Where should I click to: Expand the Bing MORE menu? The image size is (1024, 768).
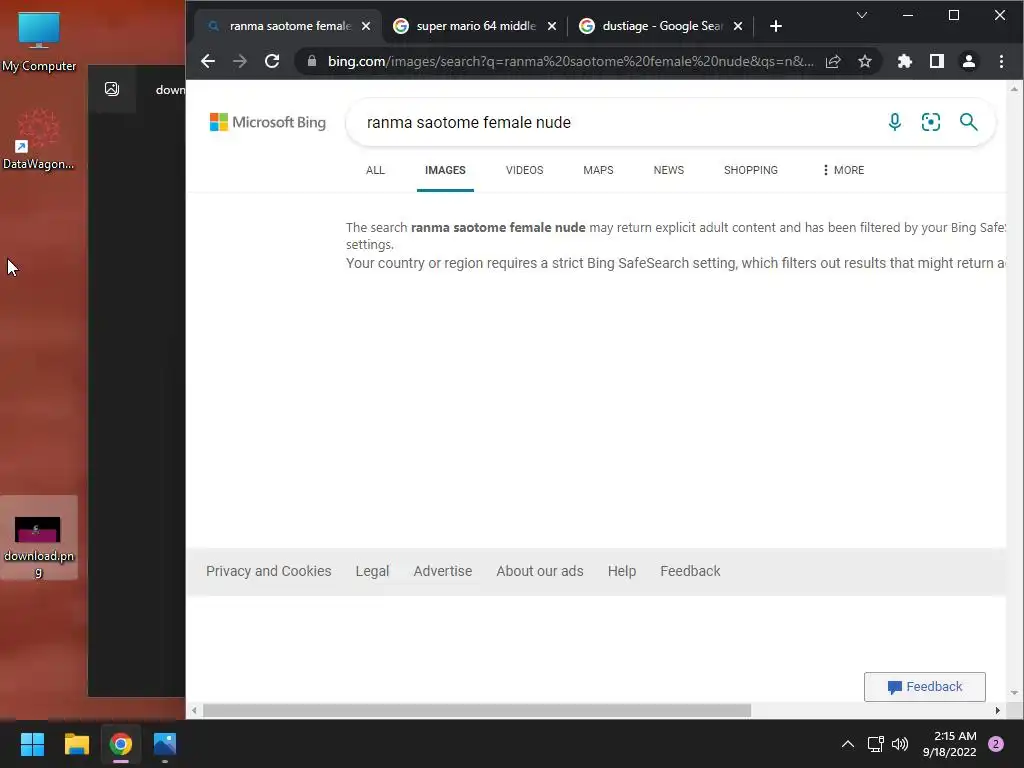click(x=843, y=170)
